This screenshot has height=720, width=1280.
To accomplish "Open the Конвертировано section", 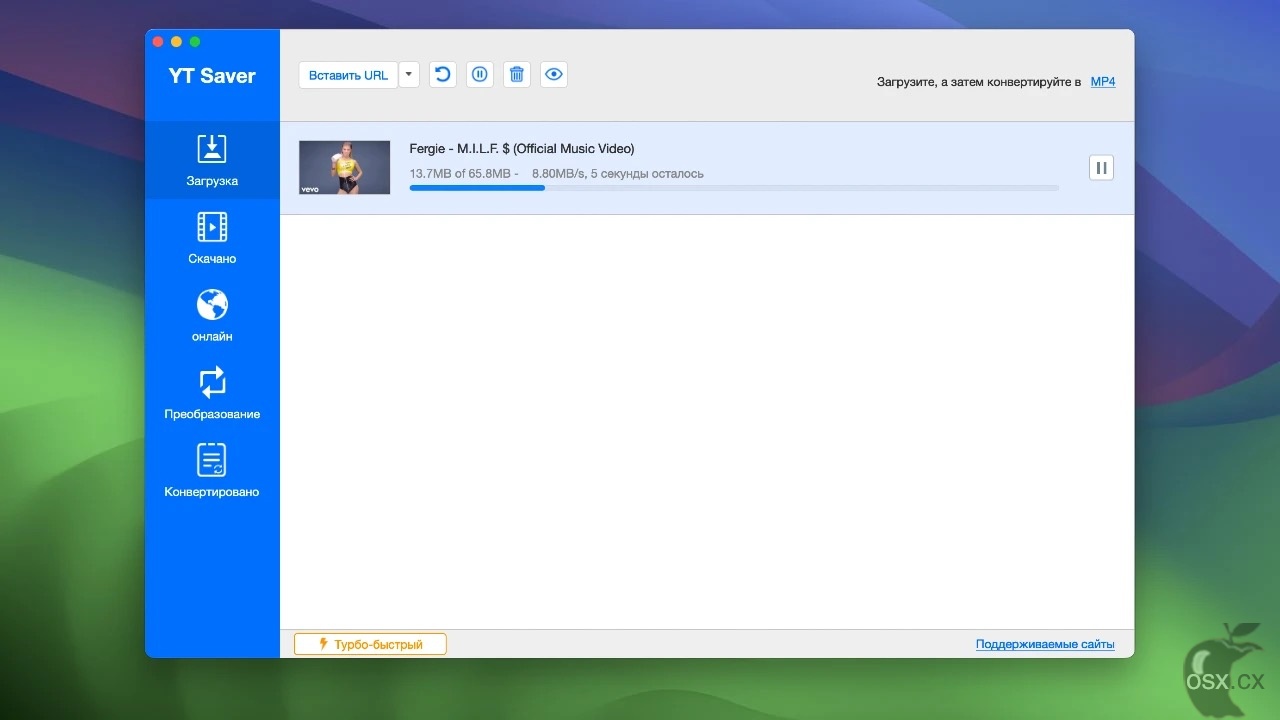I will [212, 471].
